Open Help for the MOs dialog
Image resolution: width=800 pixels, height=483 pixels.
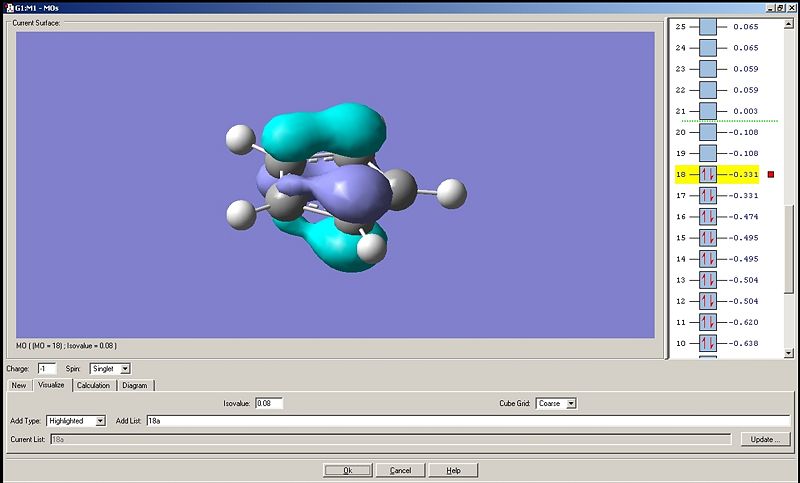click(453, 470)
